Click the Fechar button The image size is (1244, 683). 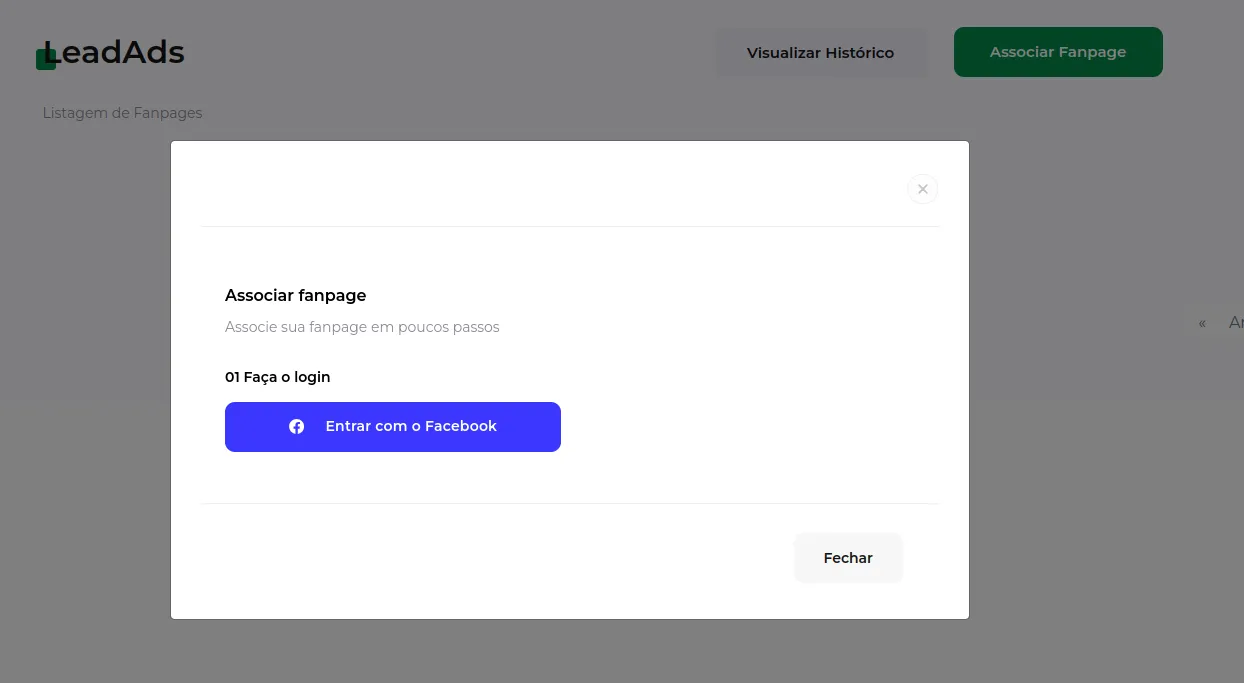tap(848, 558)
